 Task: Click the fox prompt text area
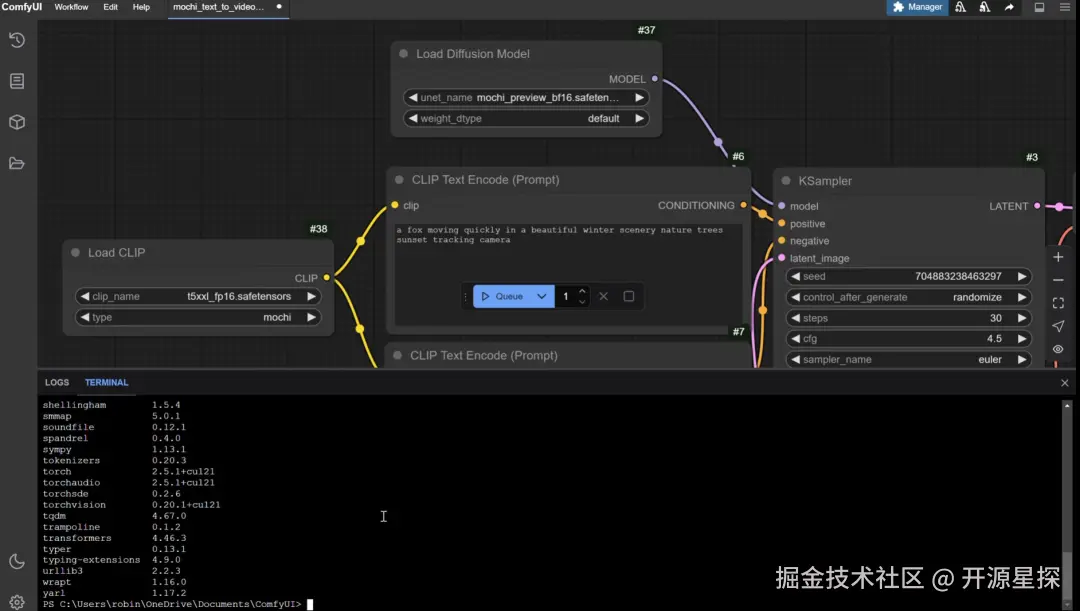click(568, 274)
